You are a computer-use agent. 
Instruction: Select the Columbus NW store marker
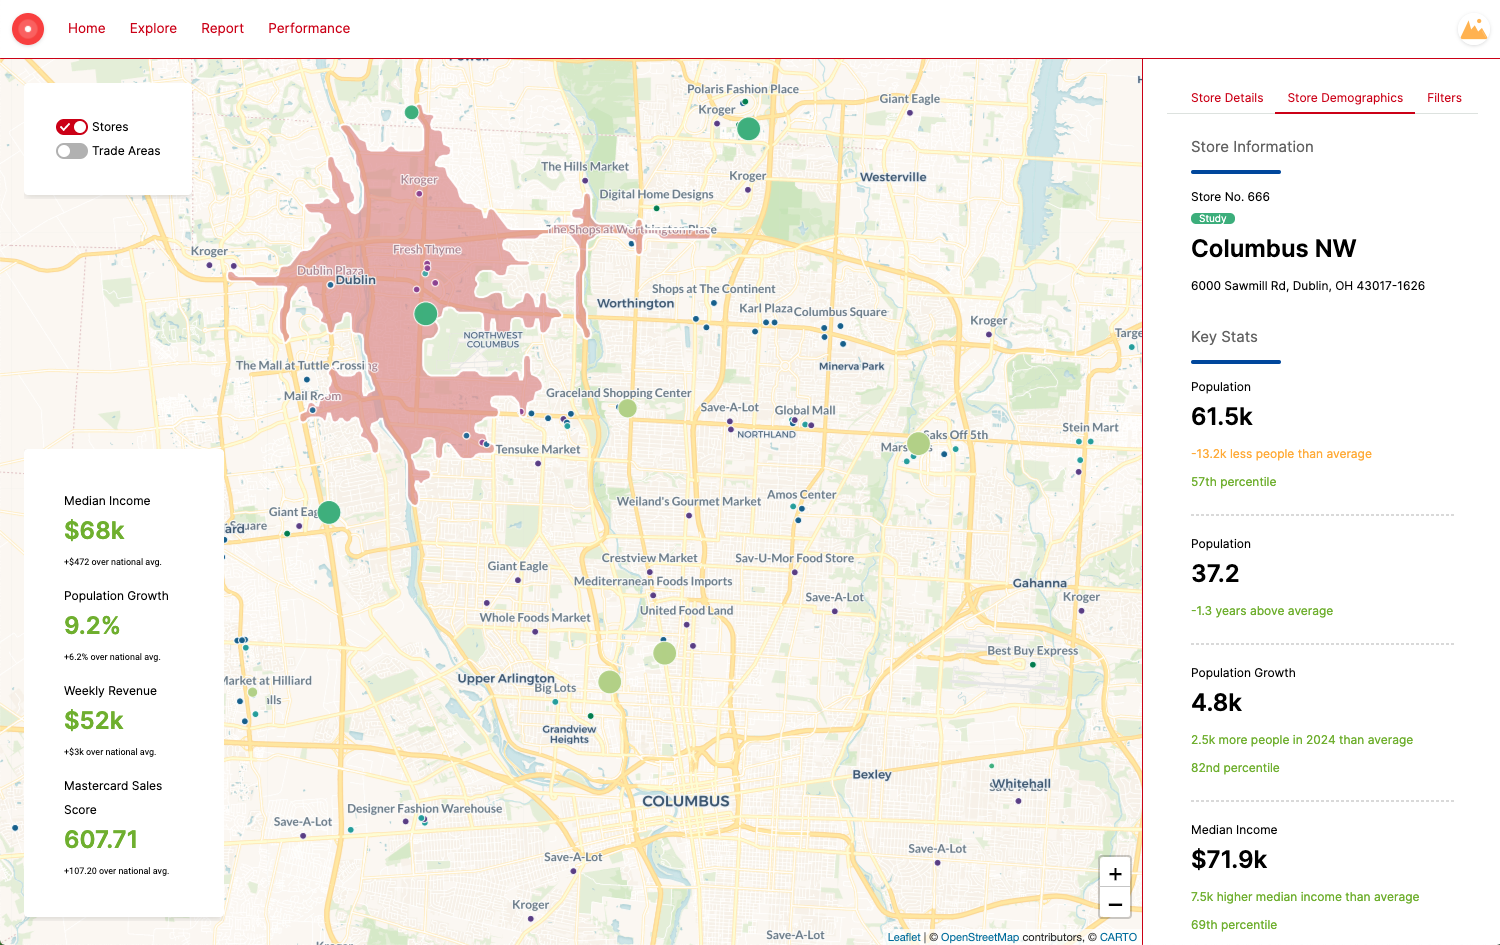click(426, 313)
